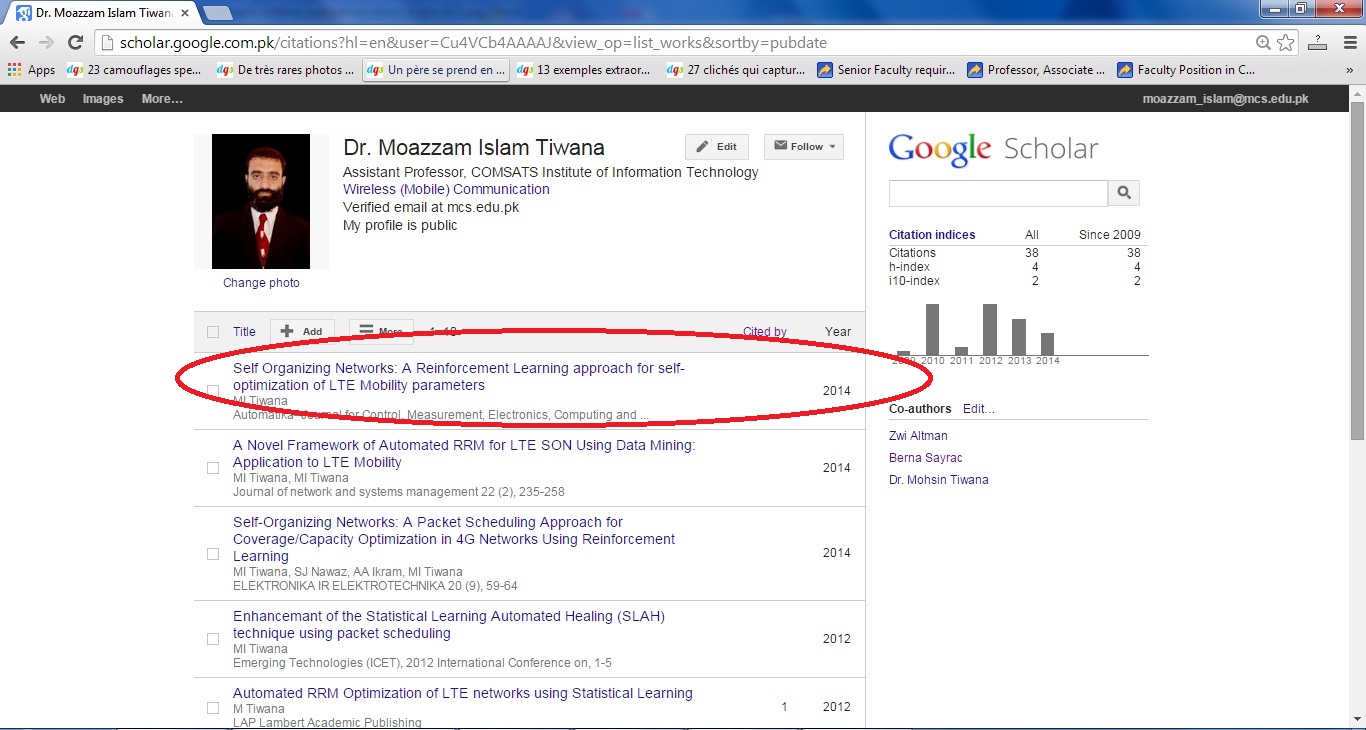Image resolution: width=1366 pixels, height=730 pixels.
Task: Bookmark this page with the star icon
Action: tap(1285, 43)
